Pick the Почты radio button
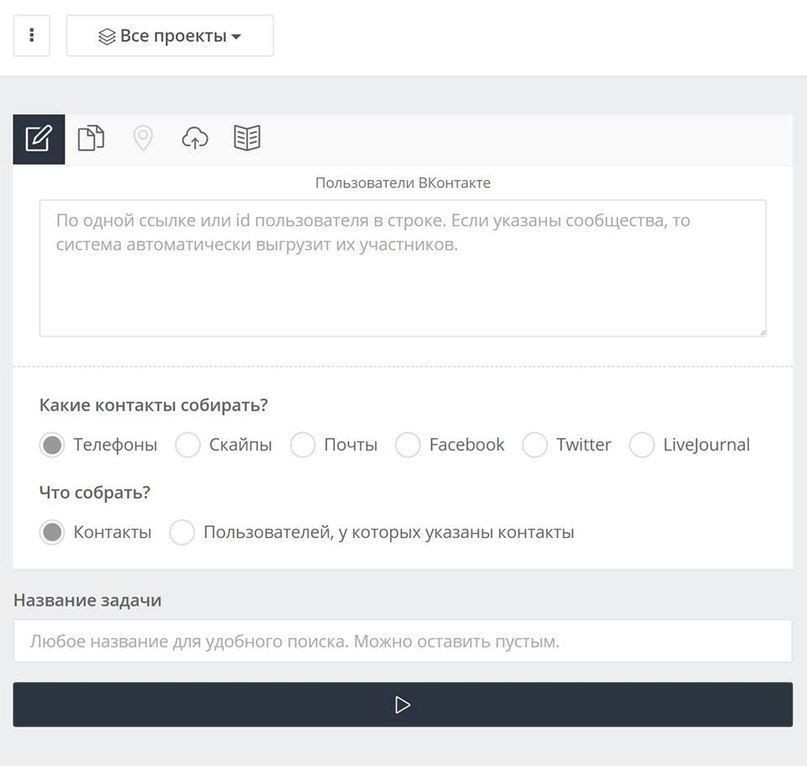 (303, 445)
